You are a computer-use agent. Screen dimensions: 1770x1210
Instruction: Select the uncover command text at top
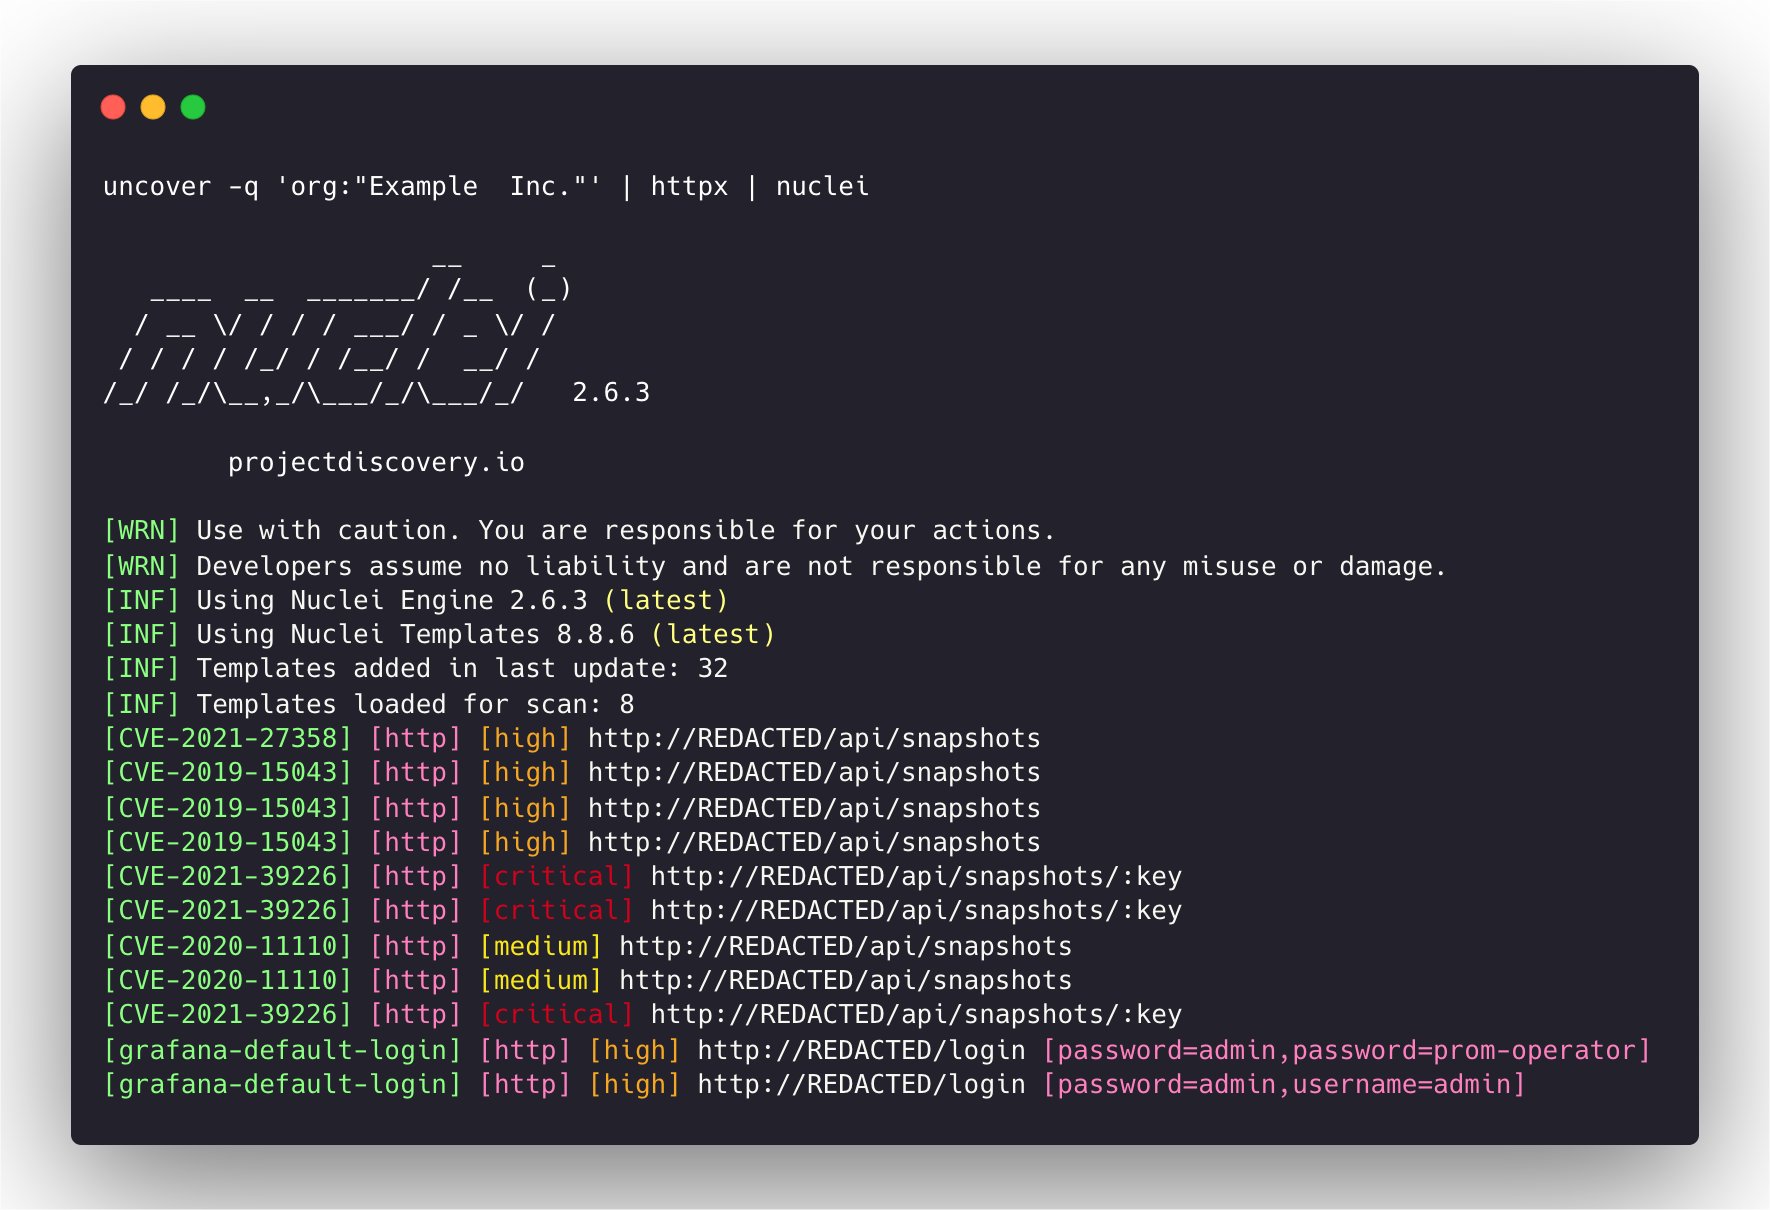coord(485,186)
